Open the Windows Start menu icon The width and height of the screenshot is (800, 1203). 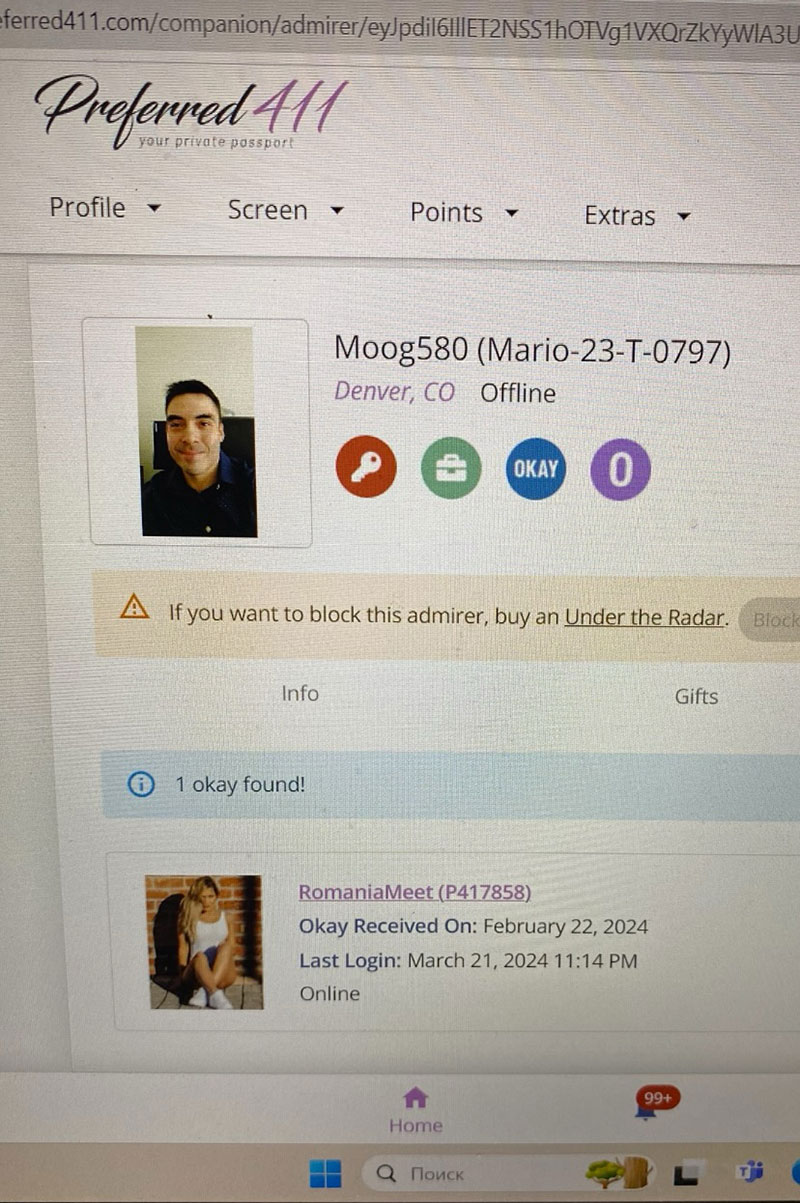pos(325,1173)
